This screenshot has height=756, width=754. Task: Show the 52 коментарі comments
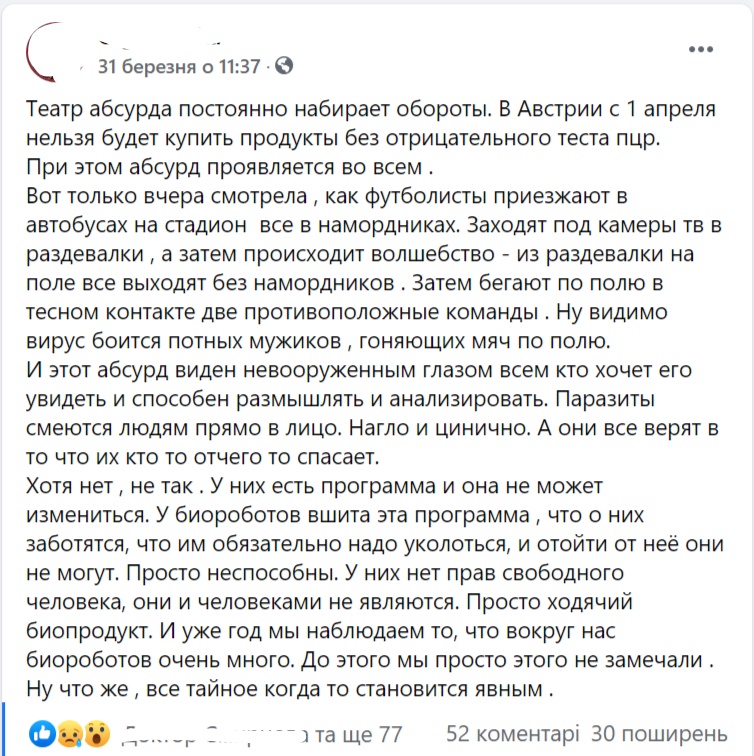512,734
